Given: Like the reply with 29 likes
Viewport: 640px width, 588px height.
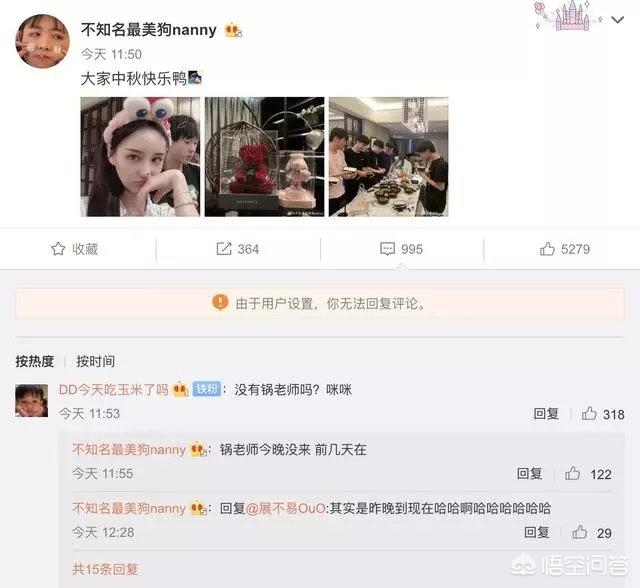Looking at the screenshot, I should (580, 533).
